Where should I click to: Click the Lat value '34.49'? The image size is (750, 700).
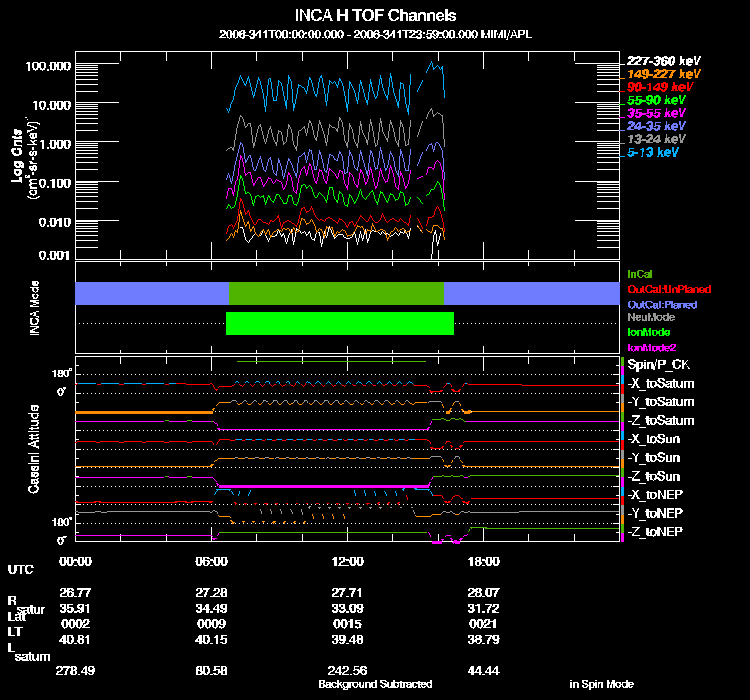(x=211, y=609)
